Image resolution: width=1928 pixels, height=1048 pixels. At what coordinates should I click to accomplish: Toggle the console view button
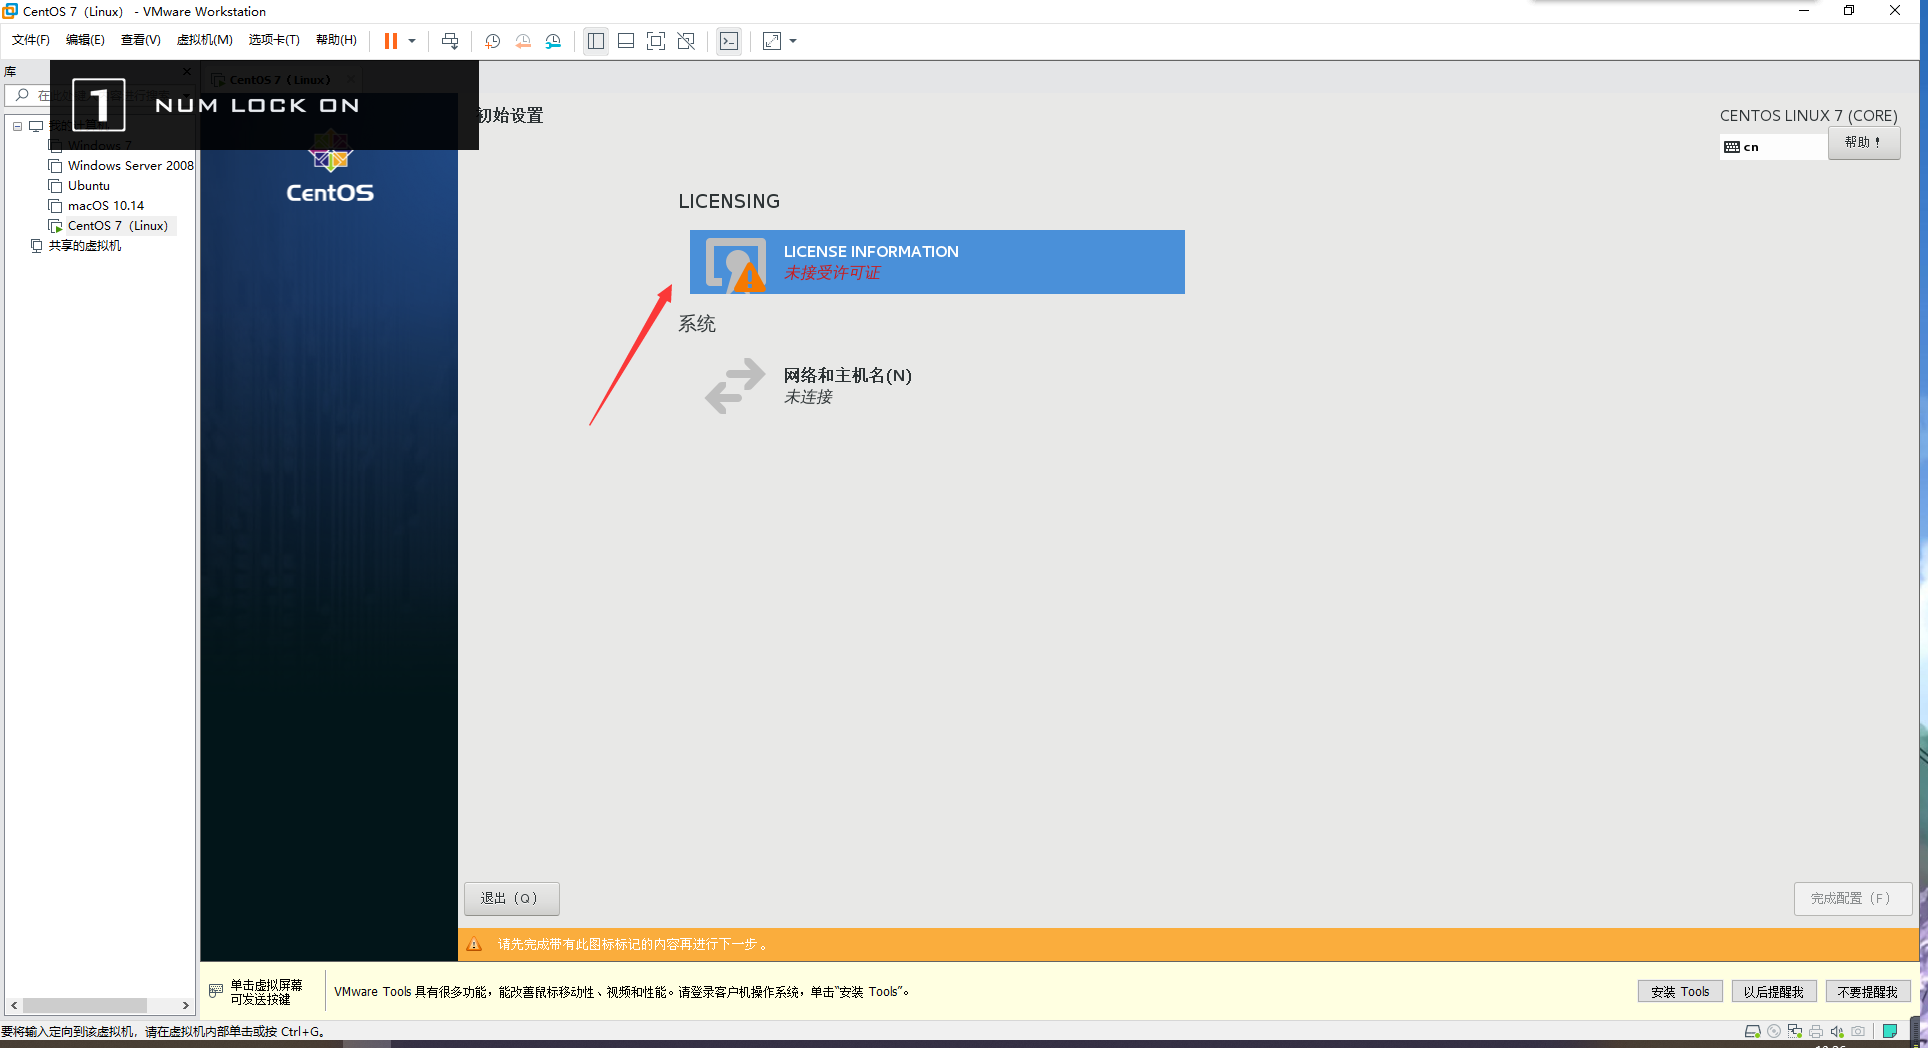coord(729,41)
